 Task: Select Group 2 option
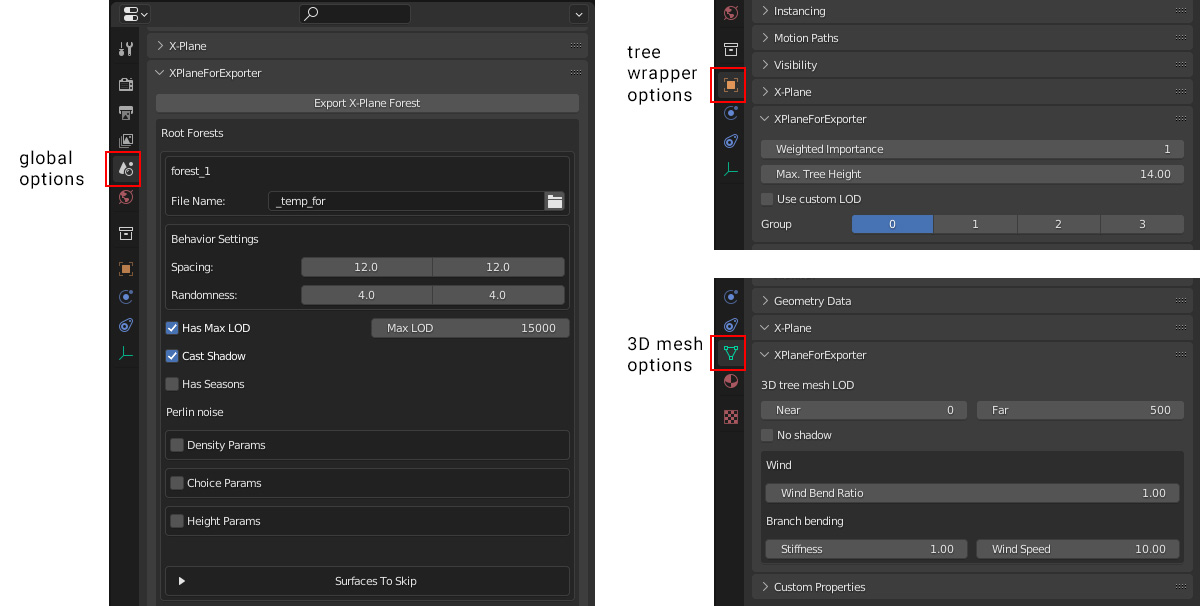[1058, 225]
